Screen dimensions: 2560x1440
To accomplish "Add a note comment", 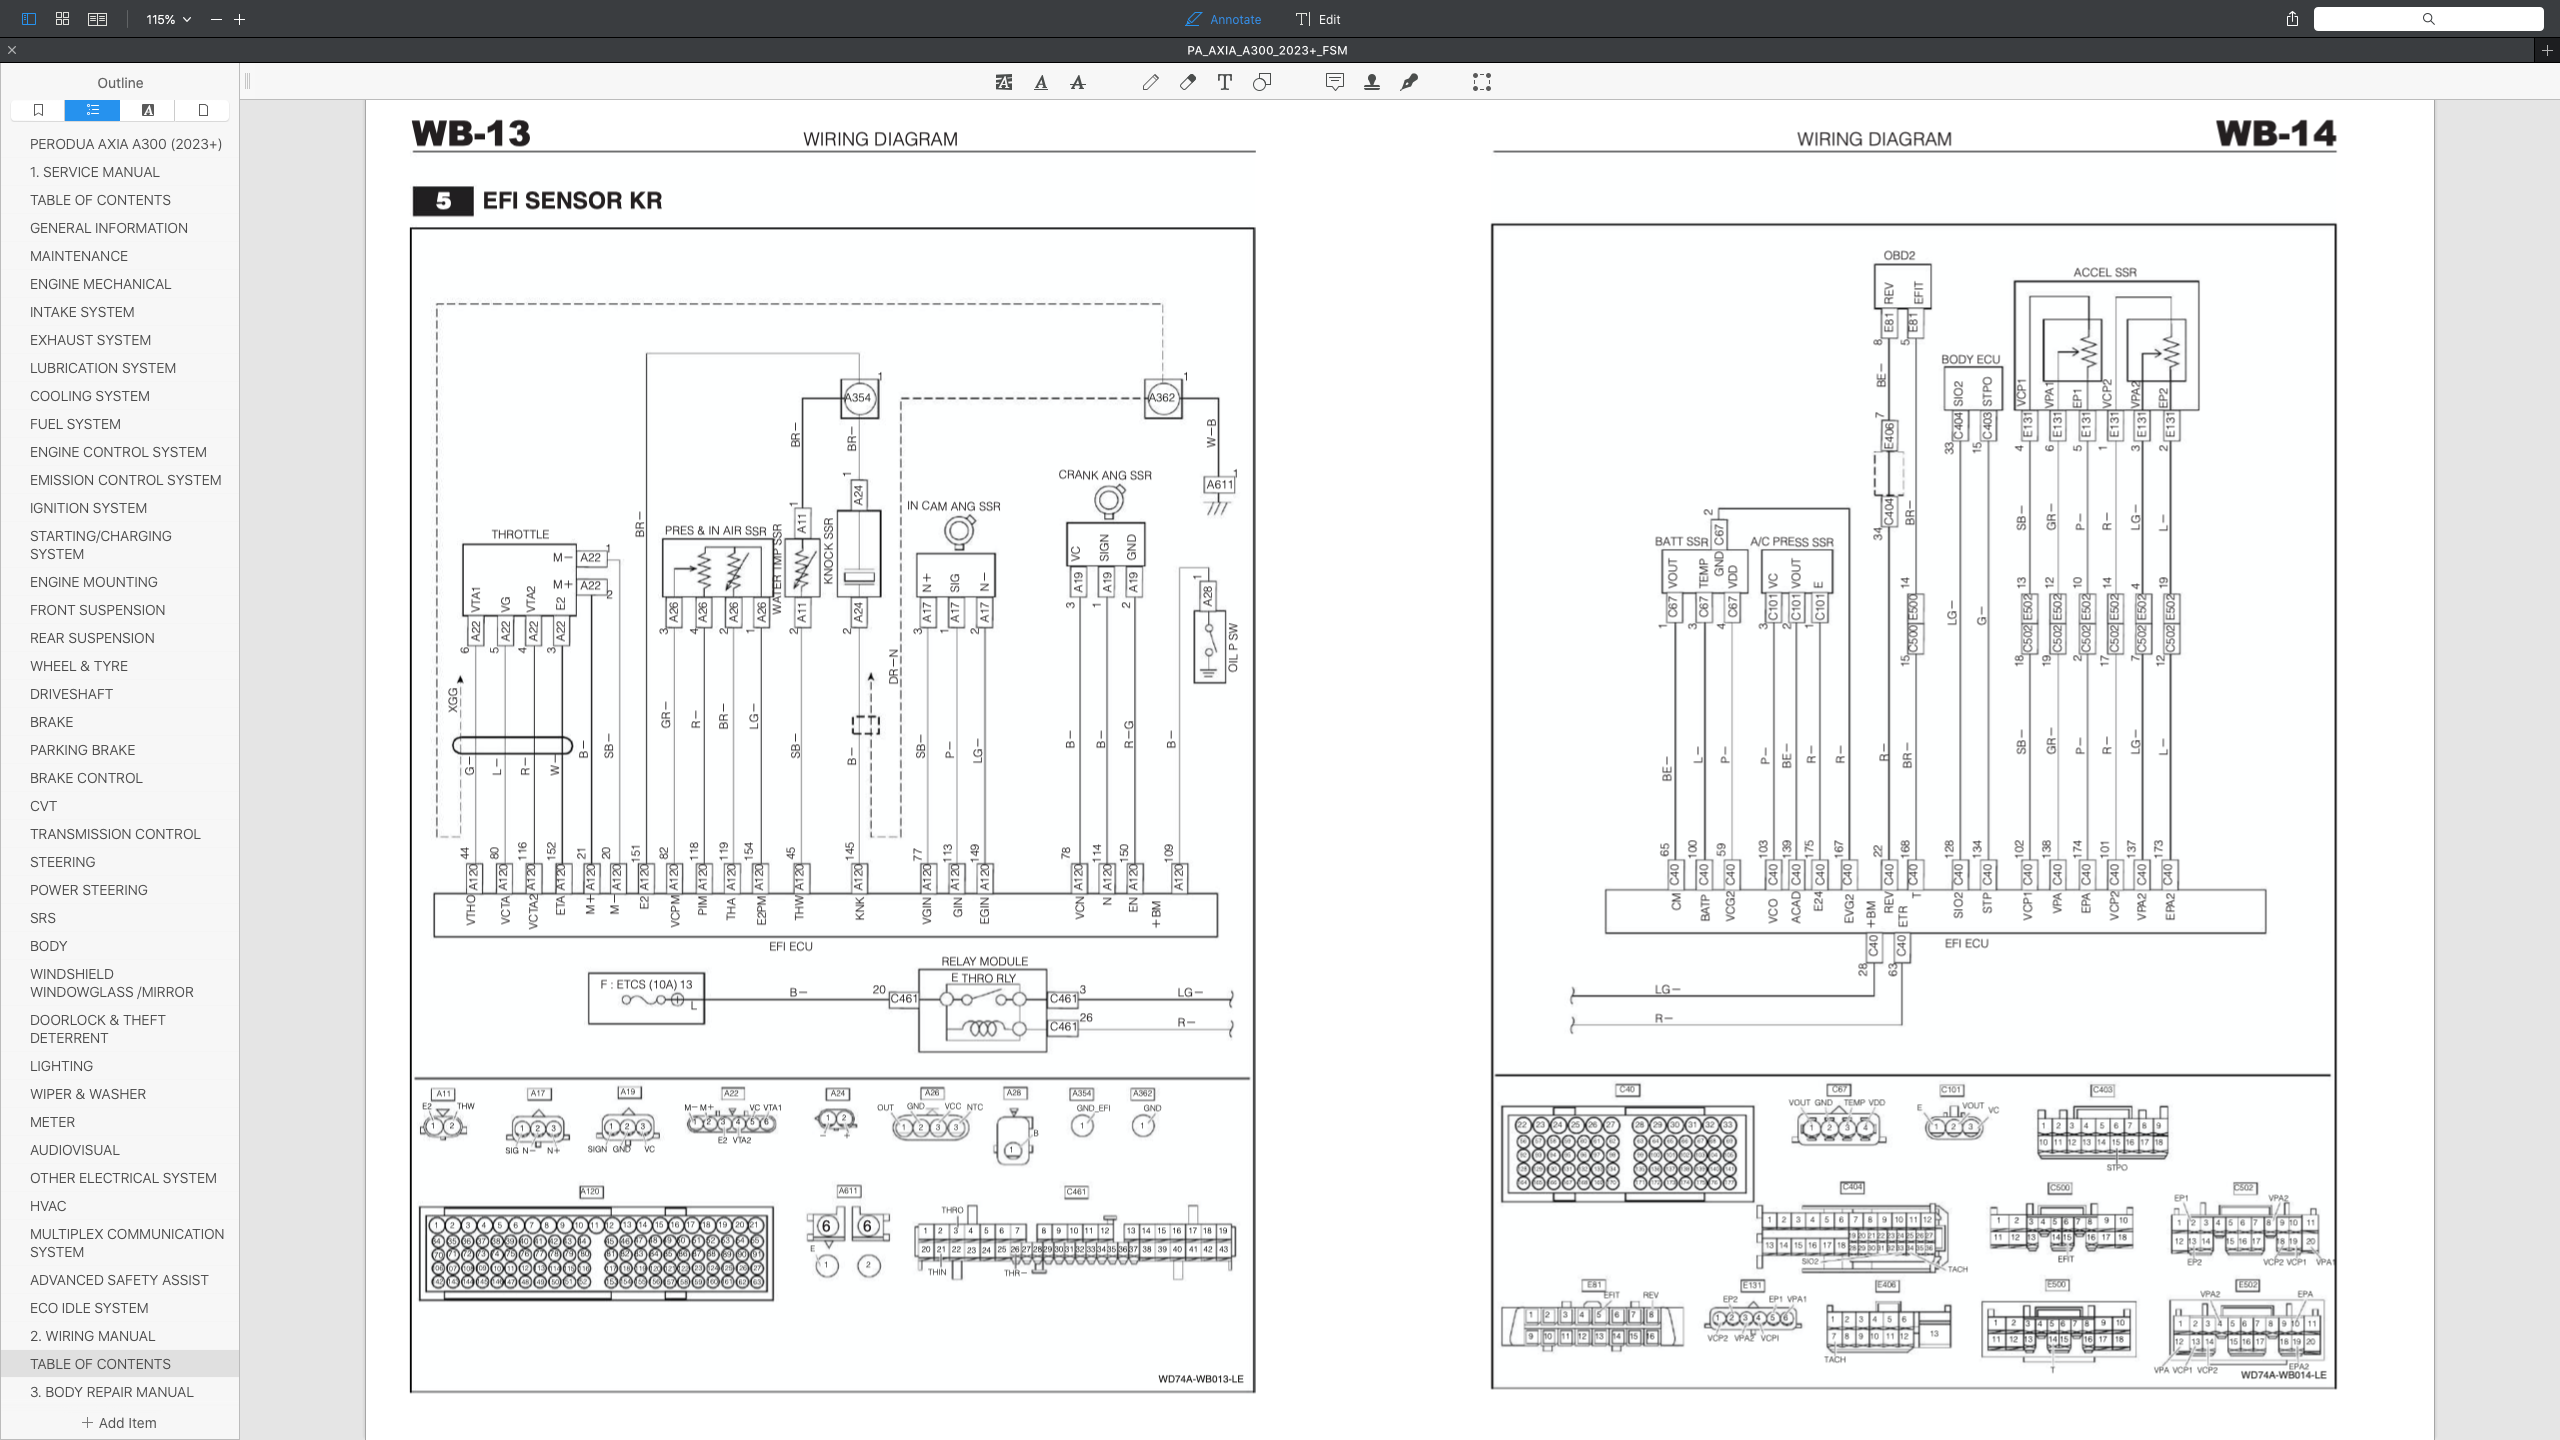I will tap(1334, 82).
